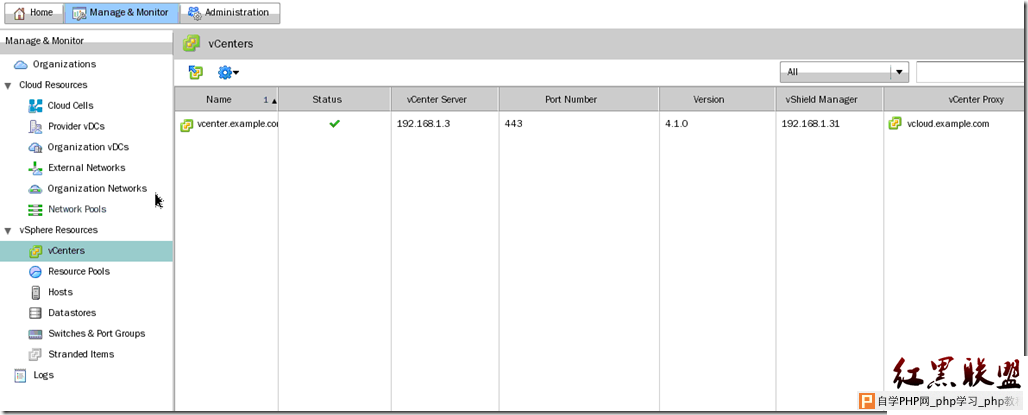Select Organizations in sidebar
This screenshot has width=1028, height=415.
tap(64, 64)
